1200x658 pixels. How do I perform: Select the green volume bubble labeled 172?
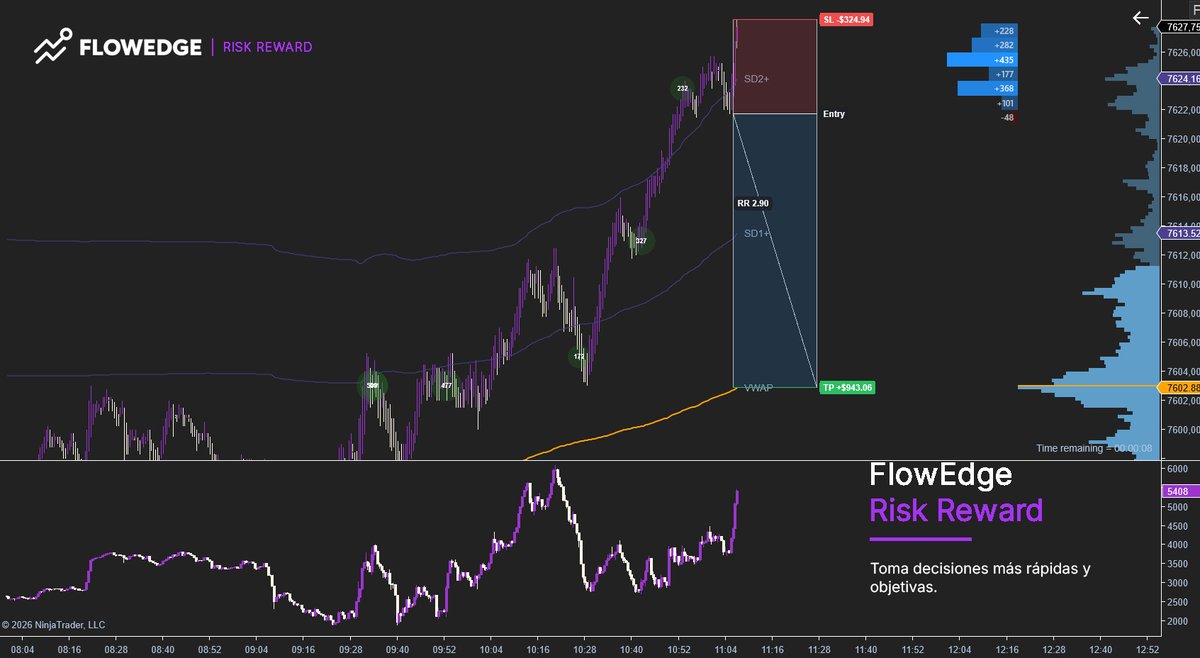pyautogui.click(x=580, y=356)
